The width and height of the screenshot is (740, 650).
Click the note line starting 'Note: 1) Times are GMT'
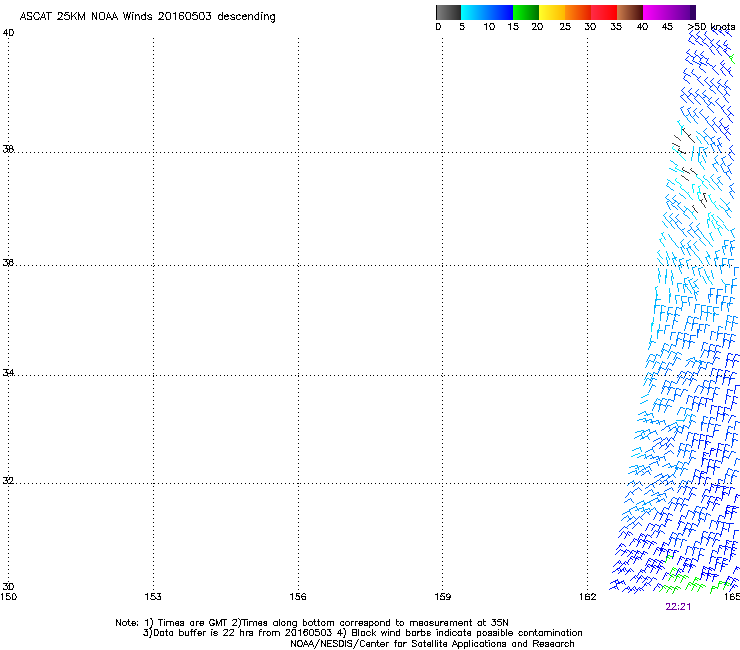(312, 623)
